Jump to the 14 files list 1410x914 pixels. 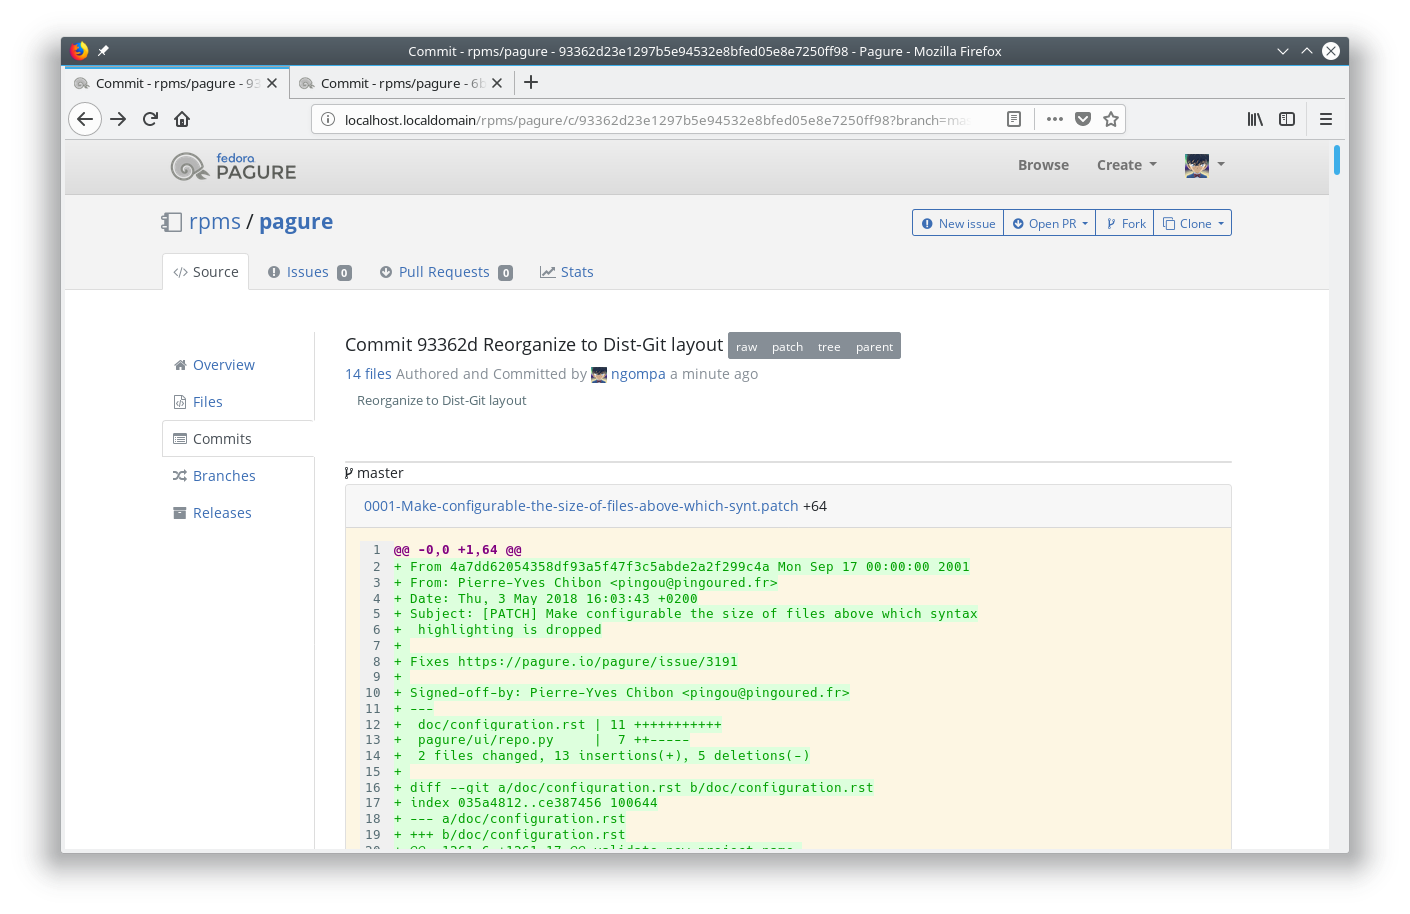tap(368, 374)
